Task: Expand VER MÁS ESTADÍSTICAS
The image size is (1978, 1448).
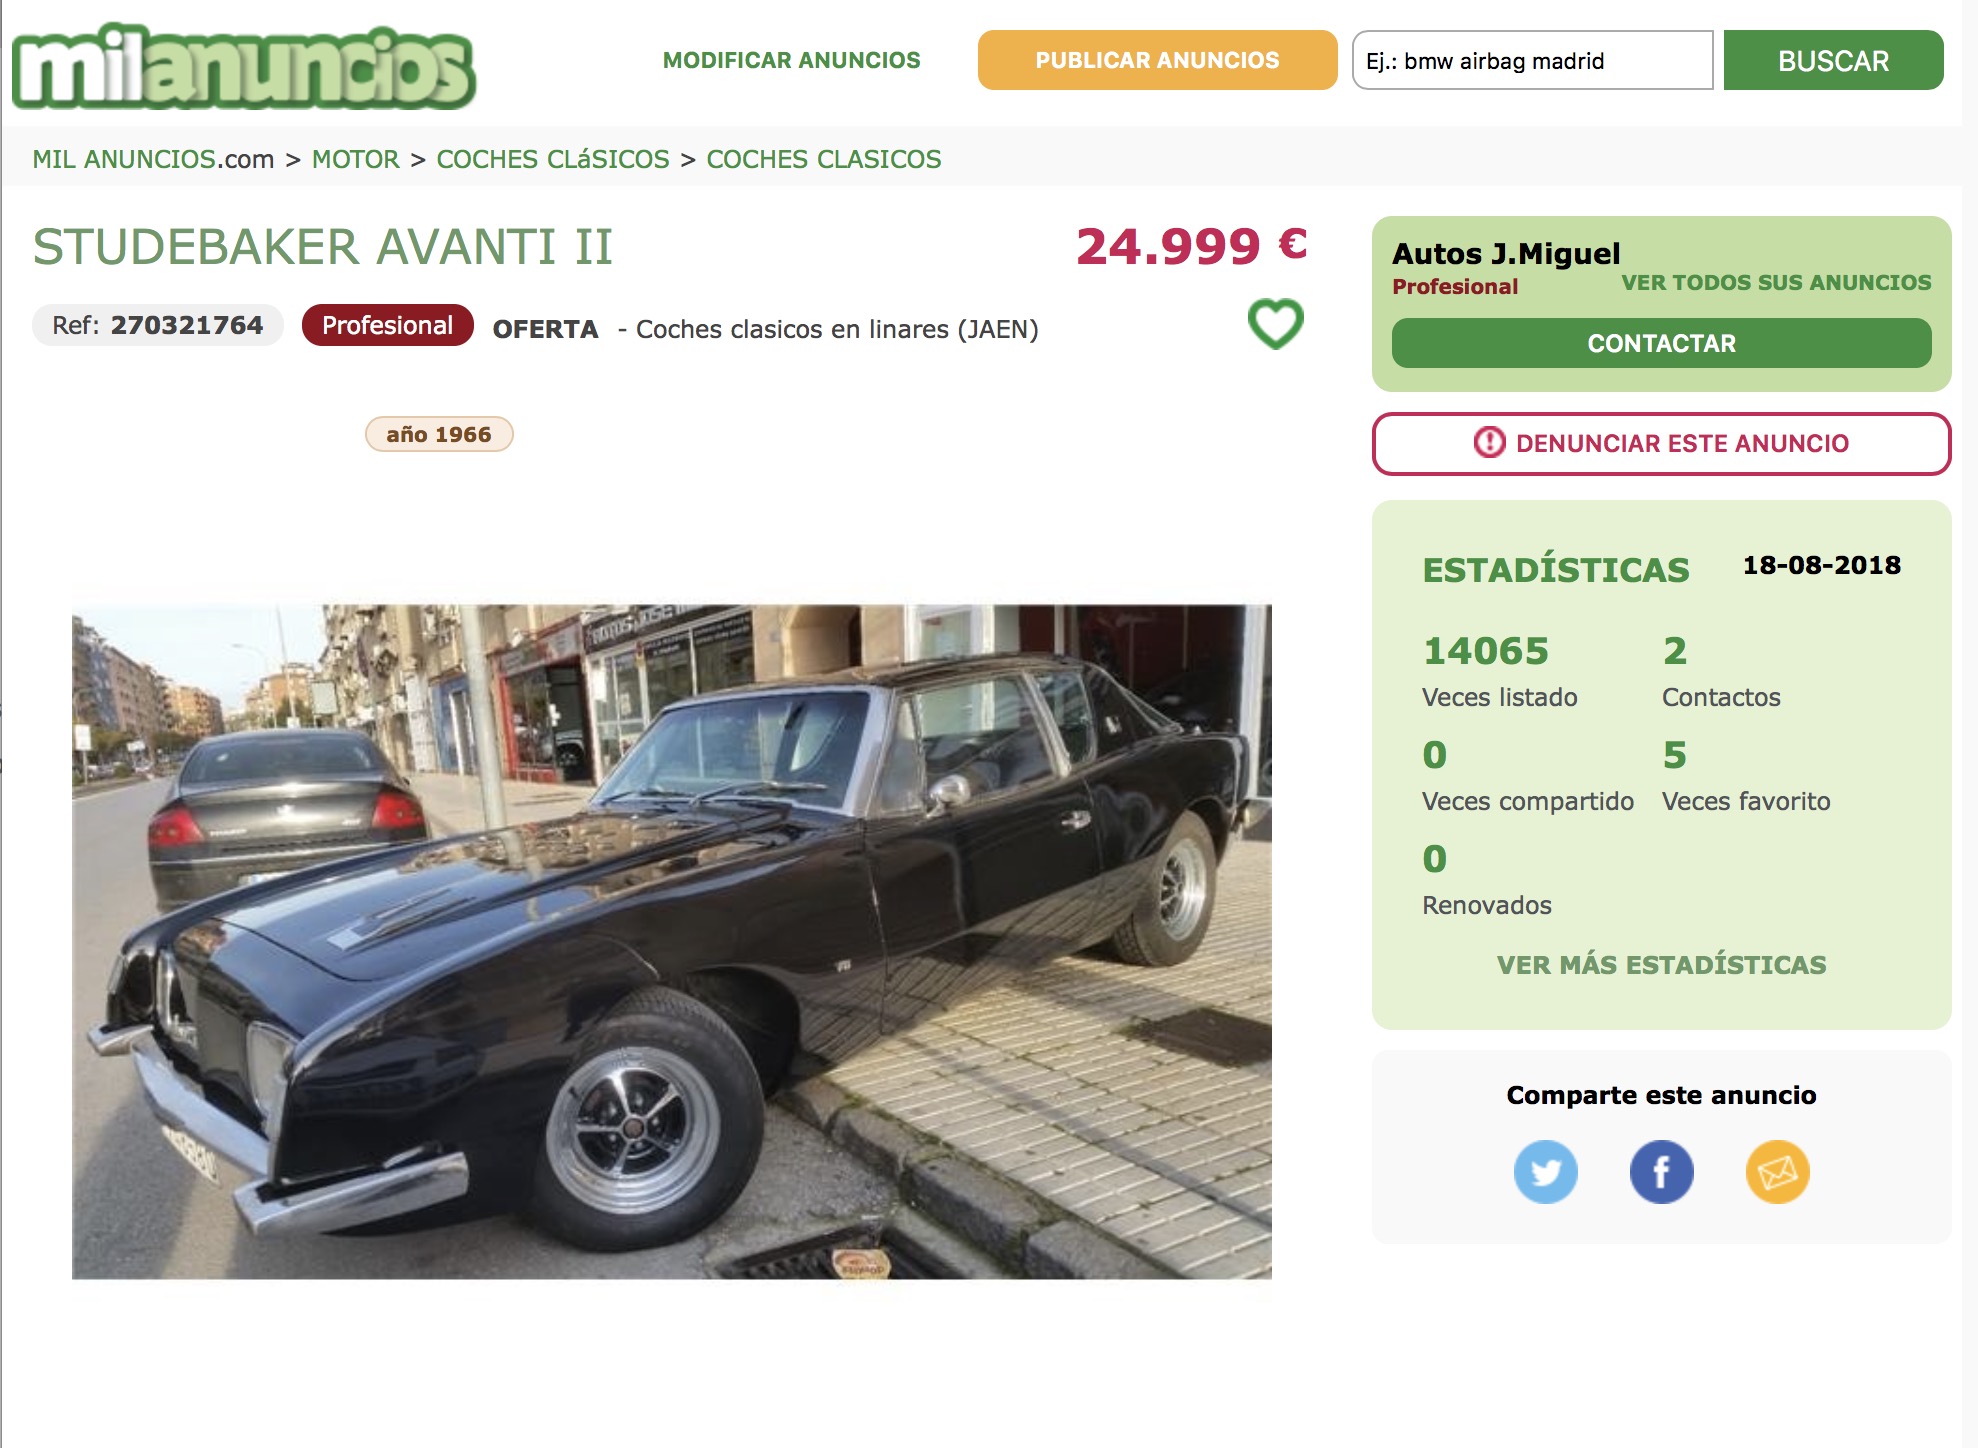Action: tap(1661, 965)
